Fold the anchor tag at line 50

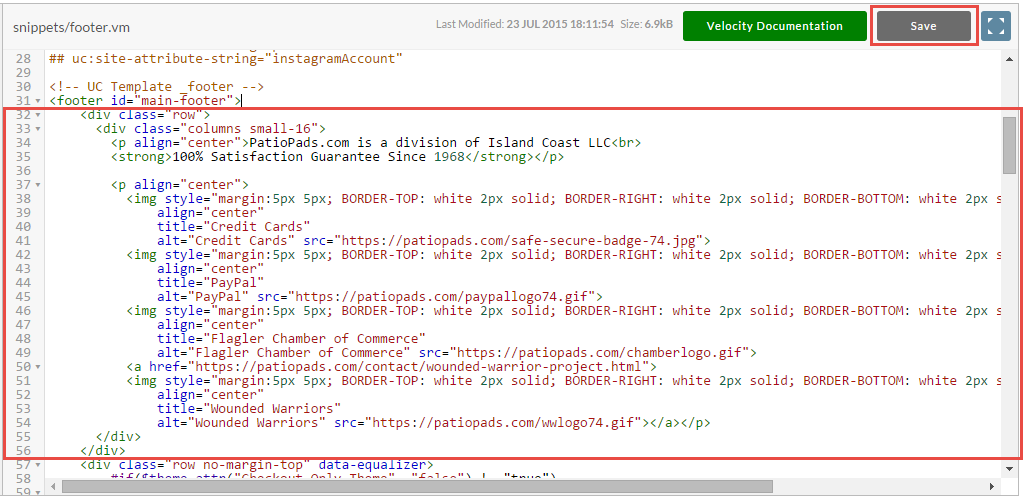click(x=38, y=366)
